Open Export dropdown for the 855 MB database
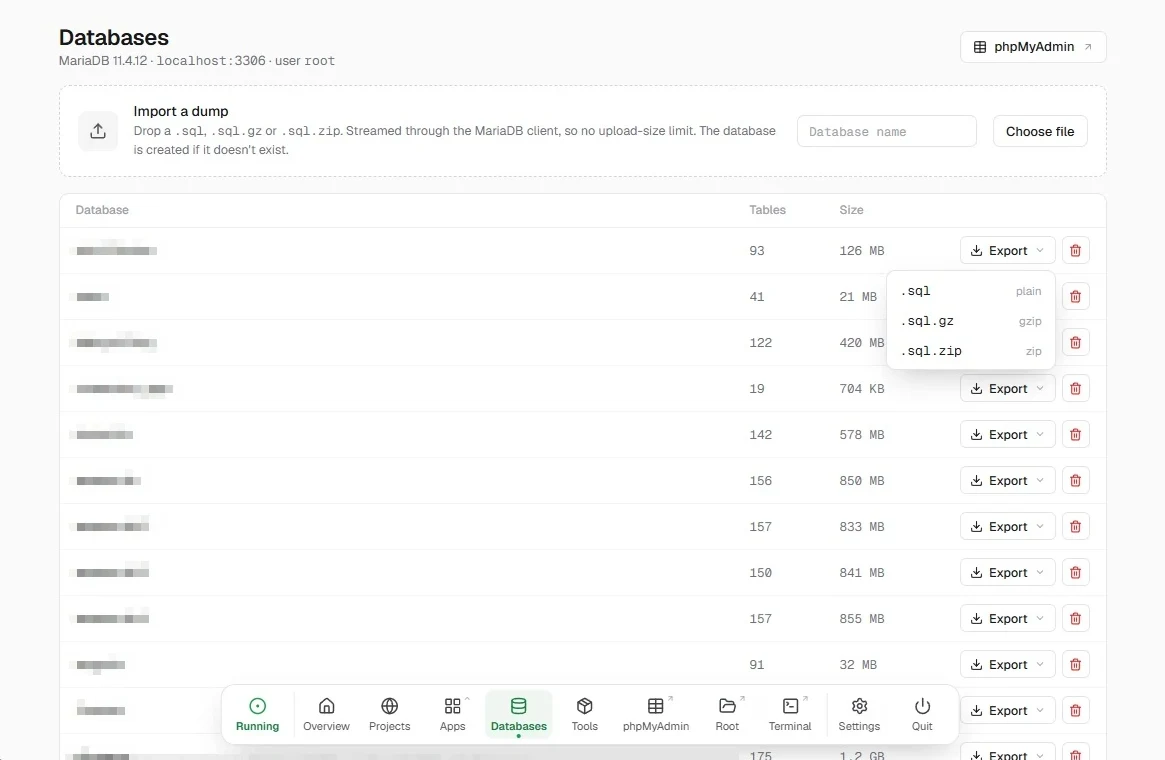 (x=1007, y=619)
